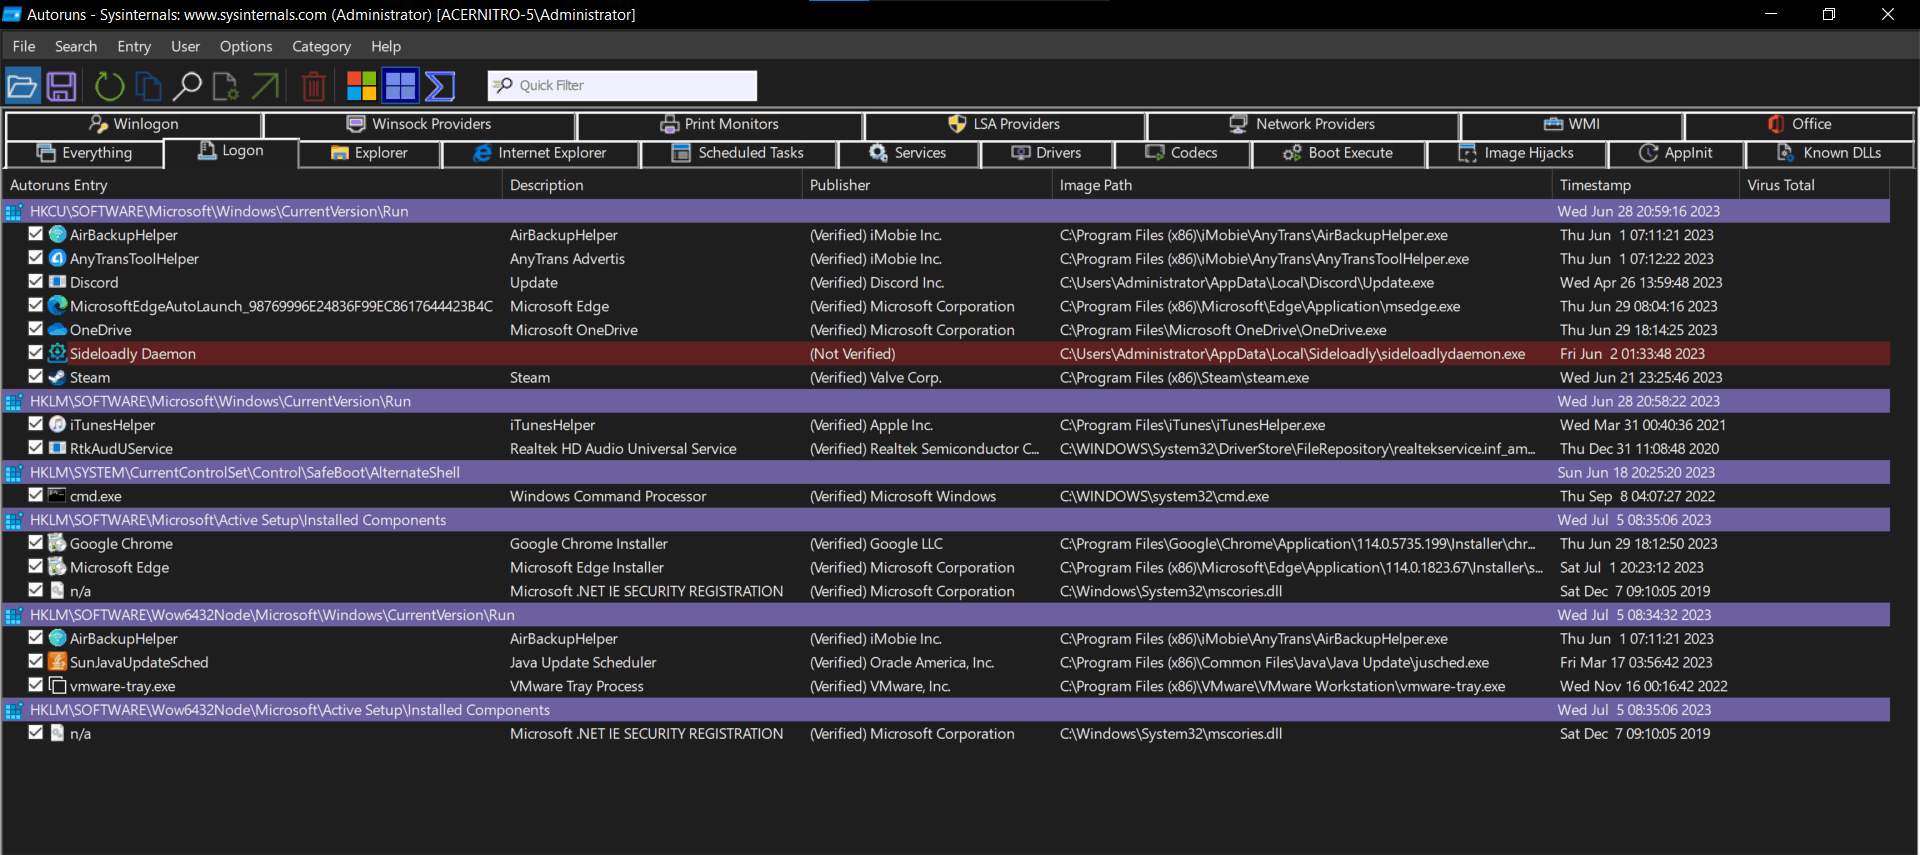Sort by the Autoruns Entry column header

(252, 185)
